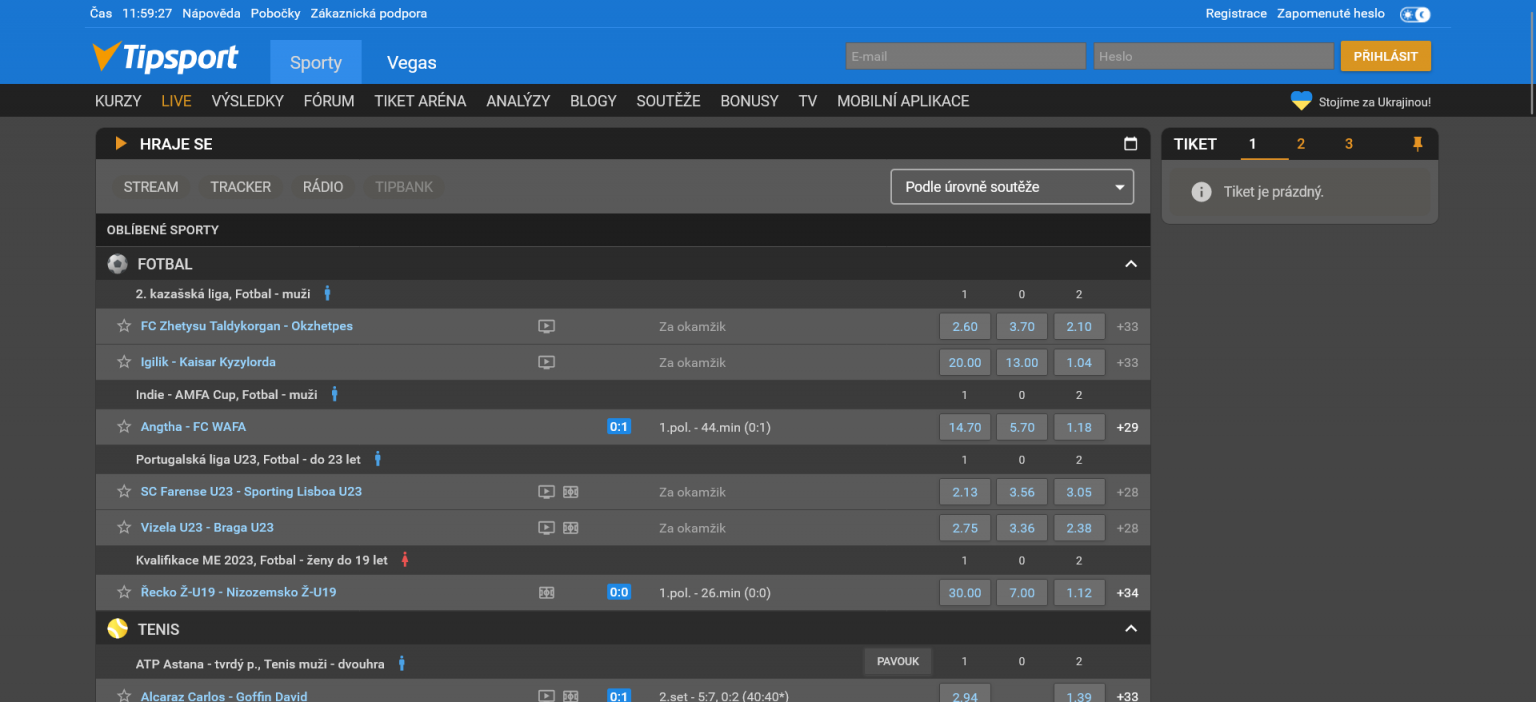The width and height of the screenshot is (1536, 702).
Task: Star the Angtha - FC WAFA match as favorite
Action: click(124, 426)
